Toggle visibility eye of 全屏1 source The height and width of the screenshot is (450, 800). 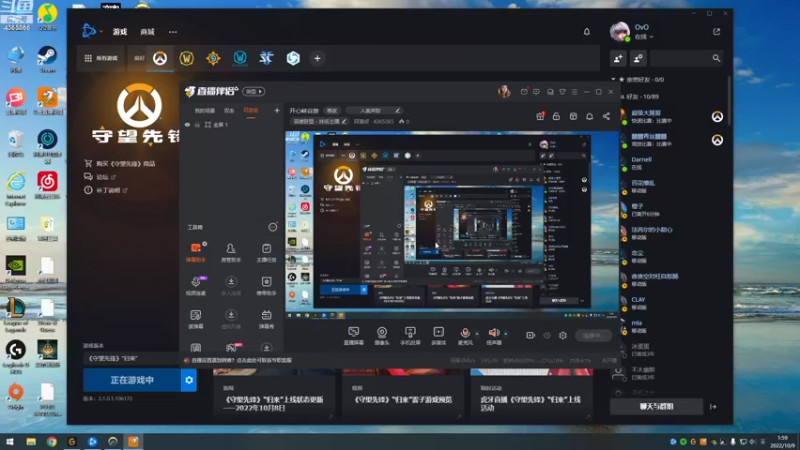[x=187, y=124]
